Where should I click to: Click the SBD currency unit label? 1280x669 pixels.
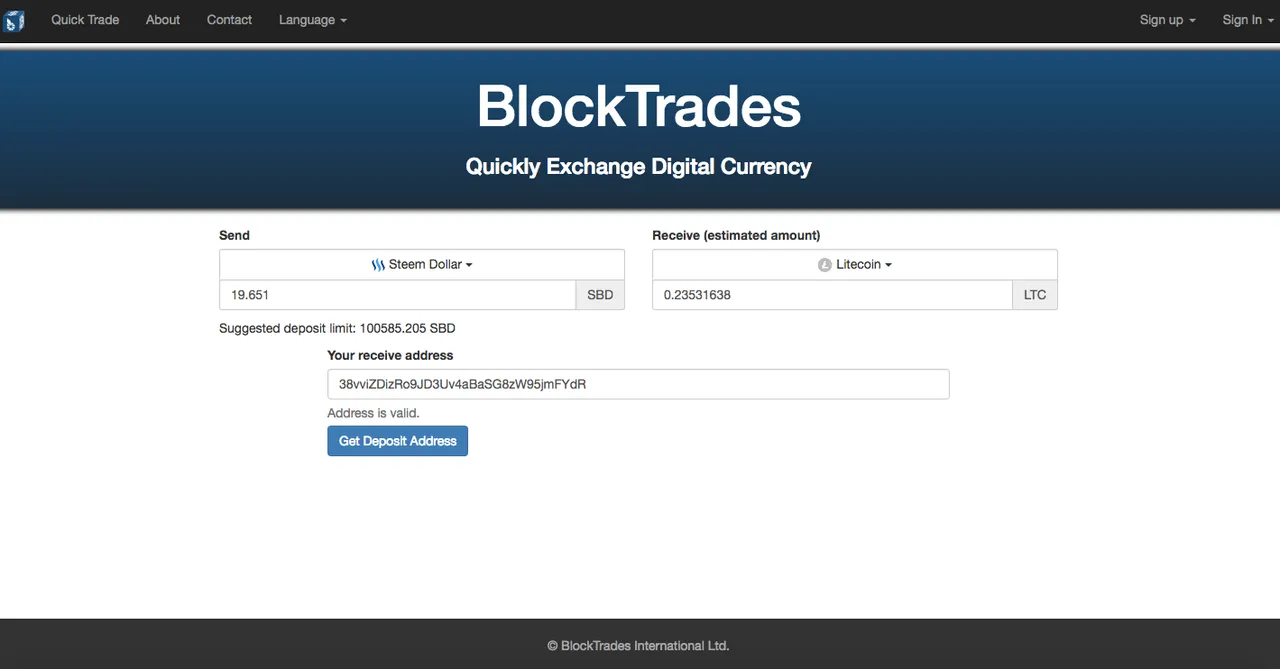click(x=600, y=295)
